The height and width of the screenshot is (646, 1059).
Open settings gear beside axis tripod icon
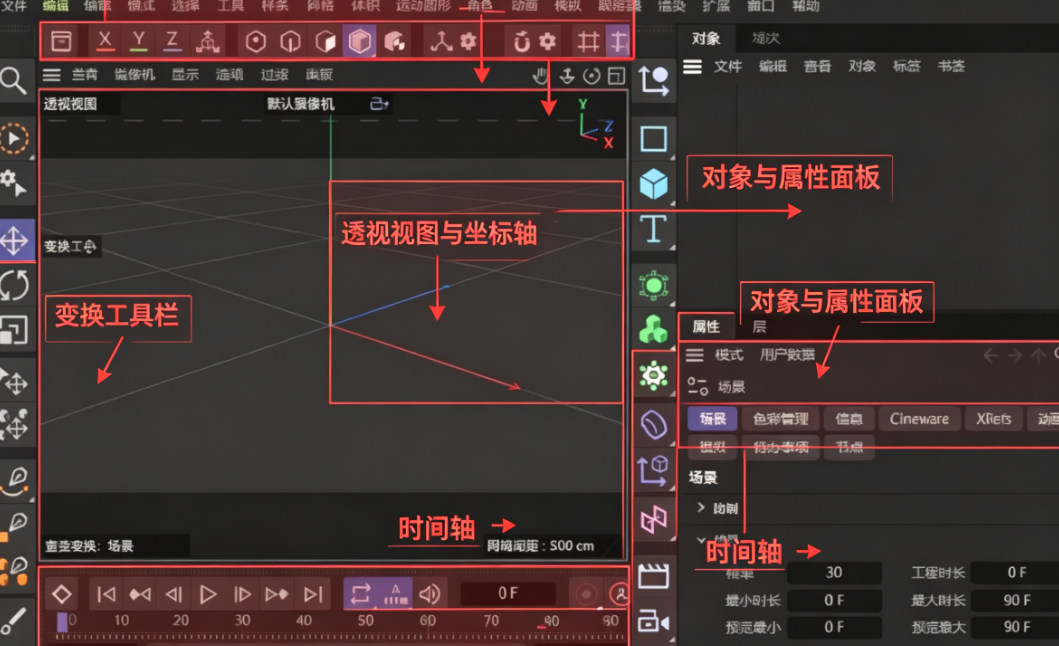coord(468,42)
